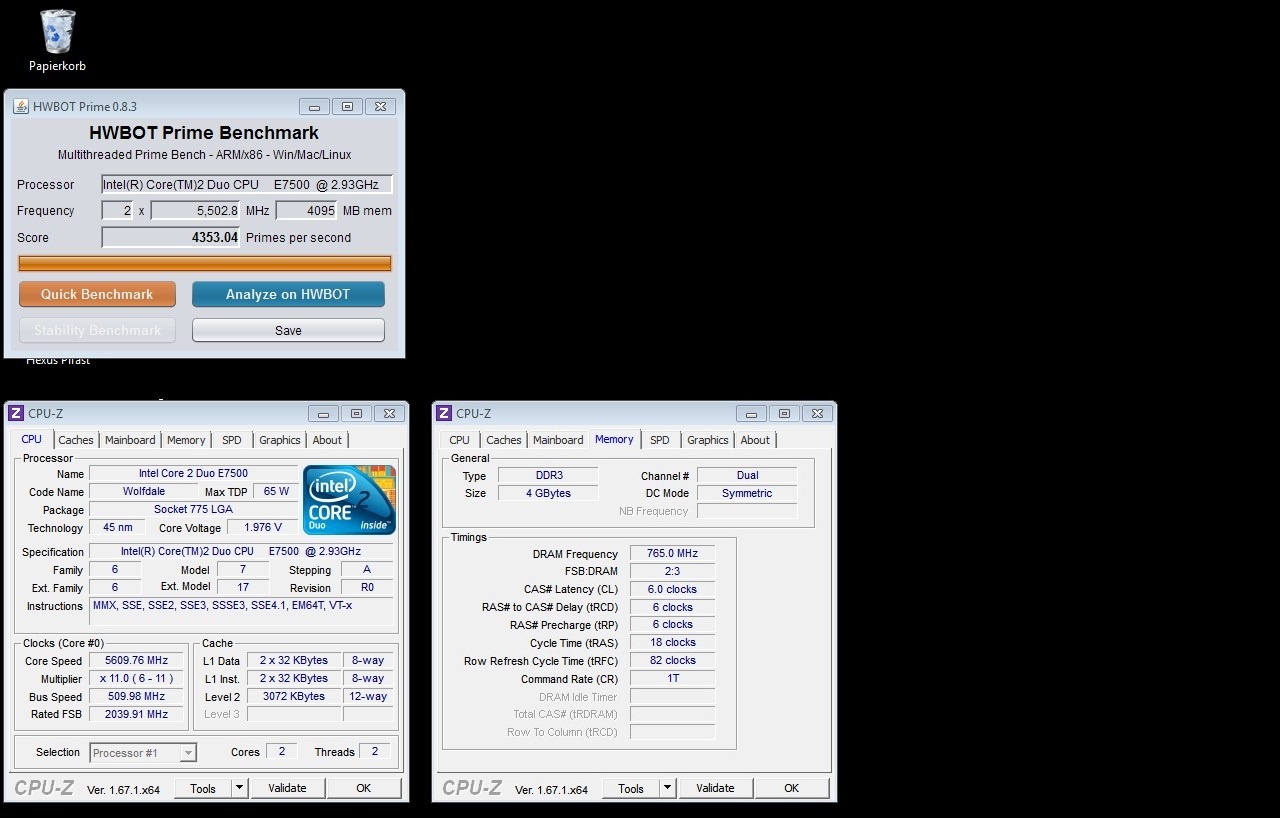Click the Intel Core 2 Duo logo
The width and height of the screenshot is (1280, 818).
[x=349, y=500]
